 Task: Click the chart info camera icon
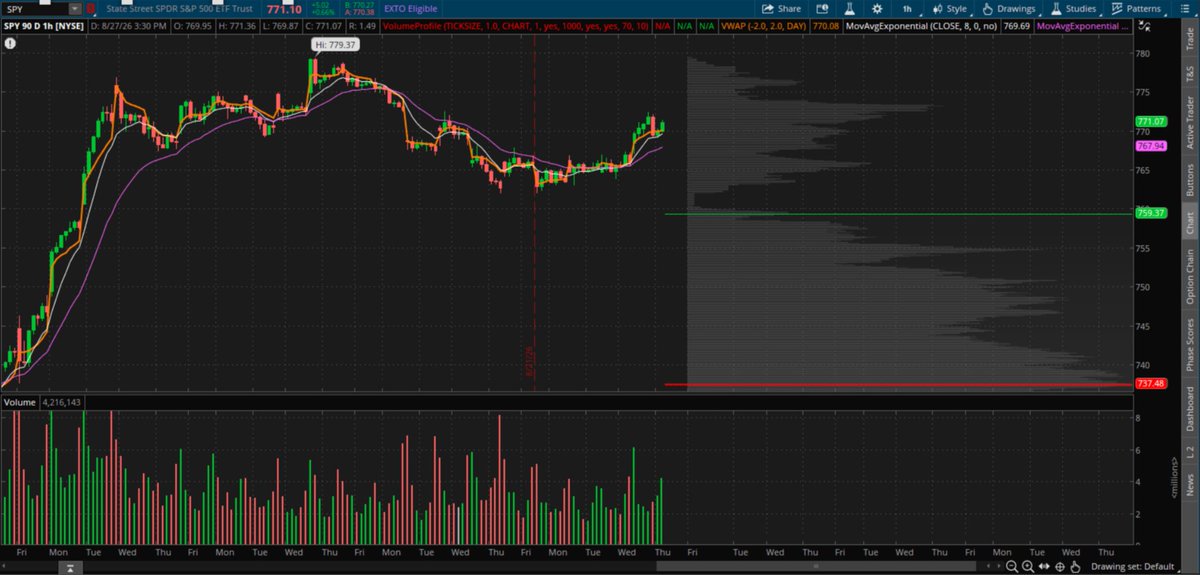tap(821, 8)
